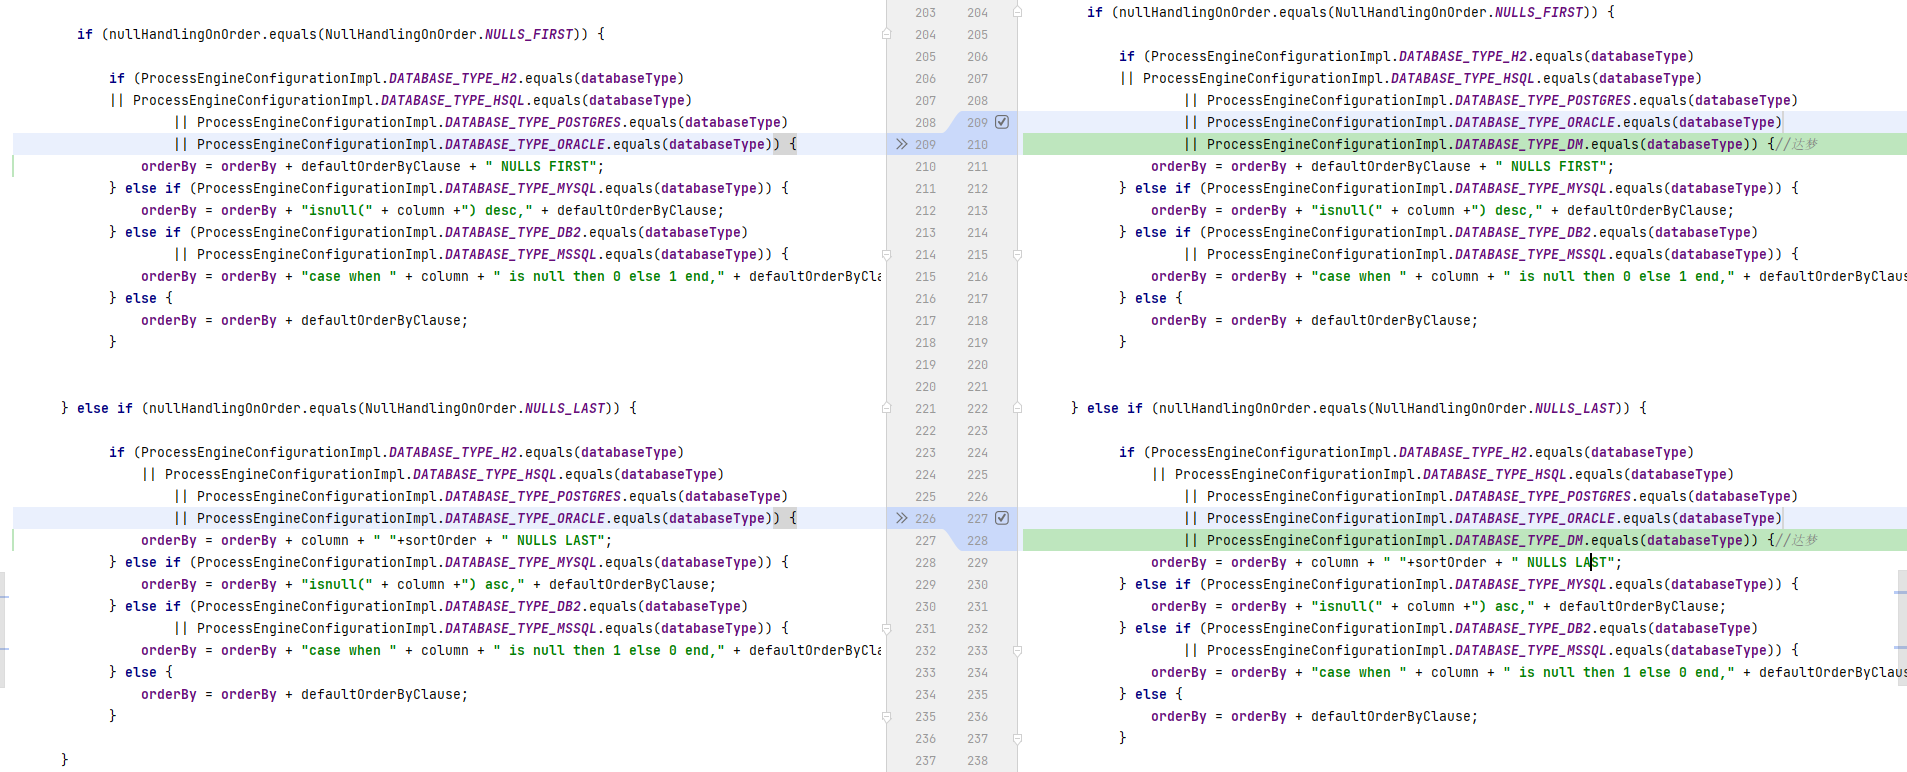Click left pane line containing " NULLS FIRST"
The width and height of the screenshot is (1907, 772).
click(372, 166)
